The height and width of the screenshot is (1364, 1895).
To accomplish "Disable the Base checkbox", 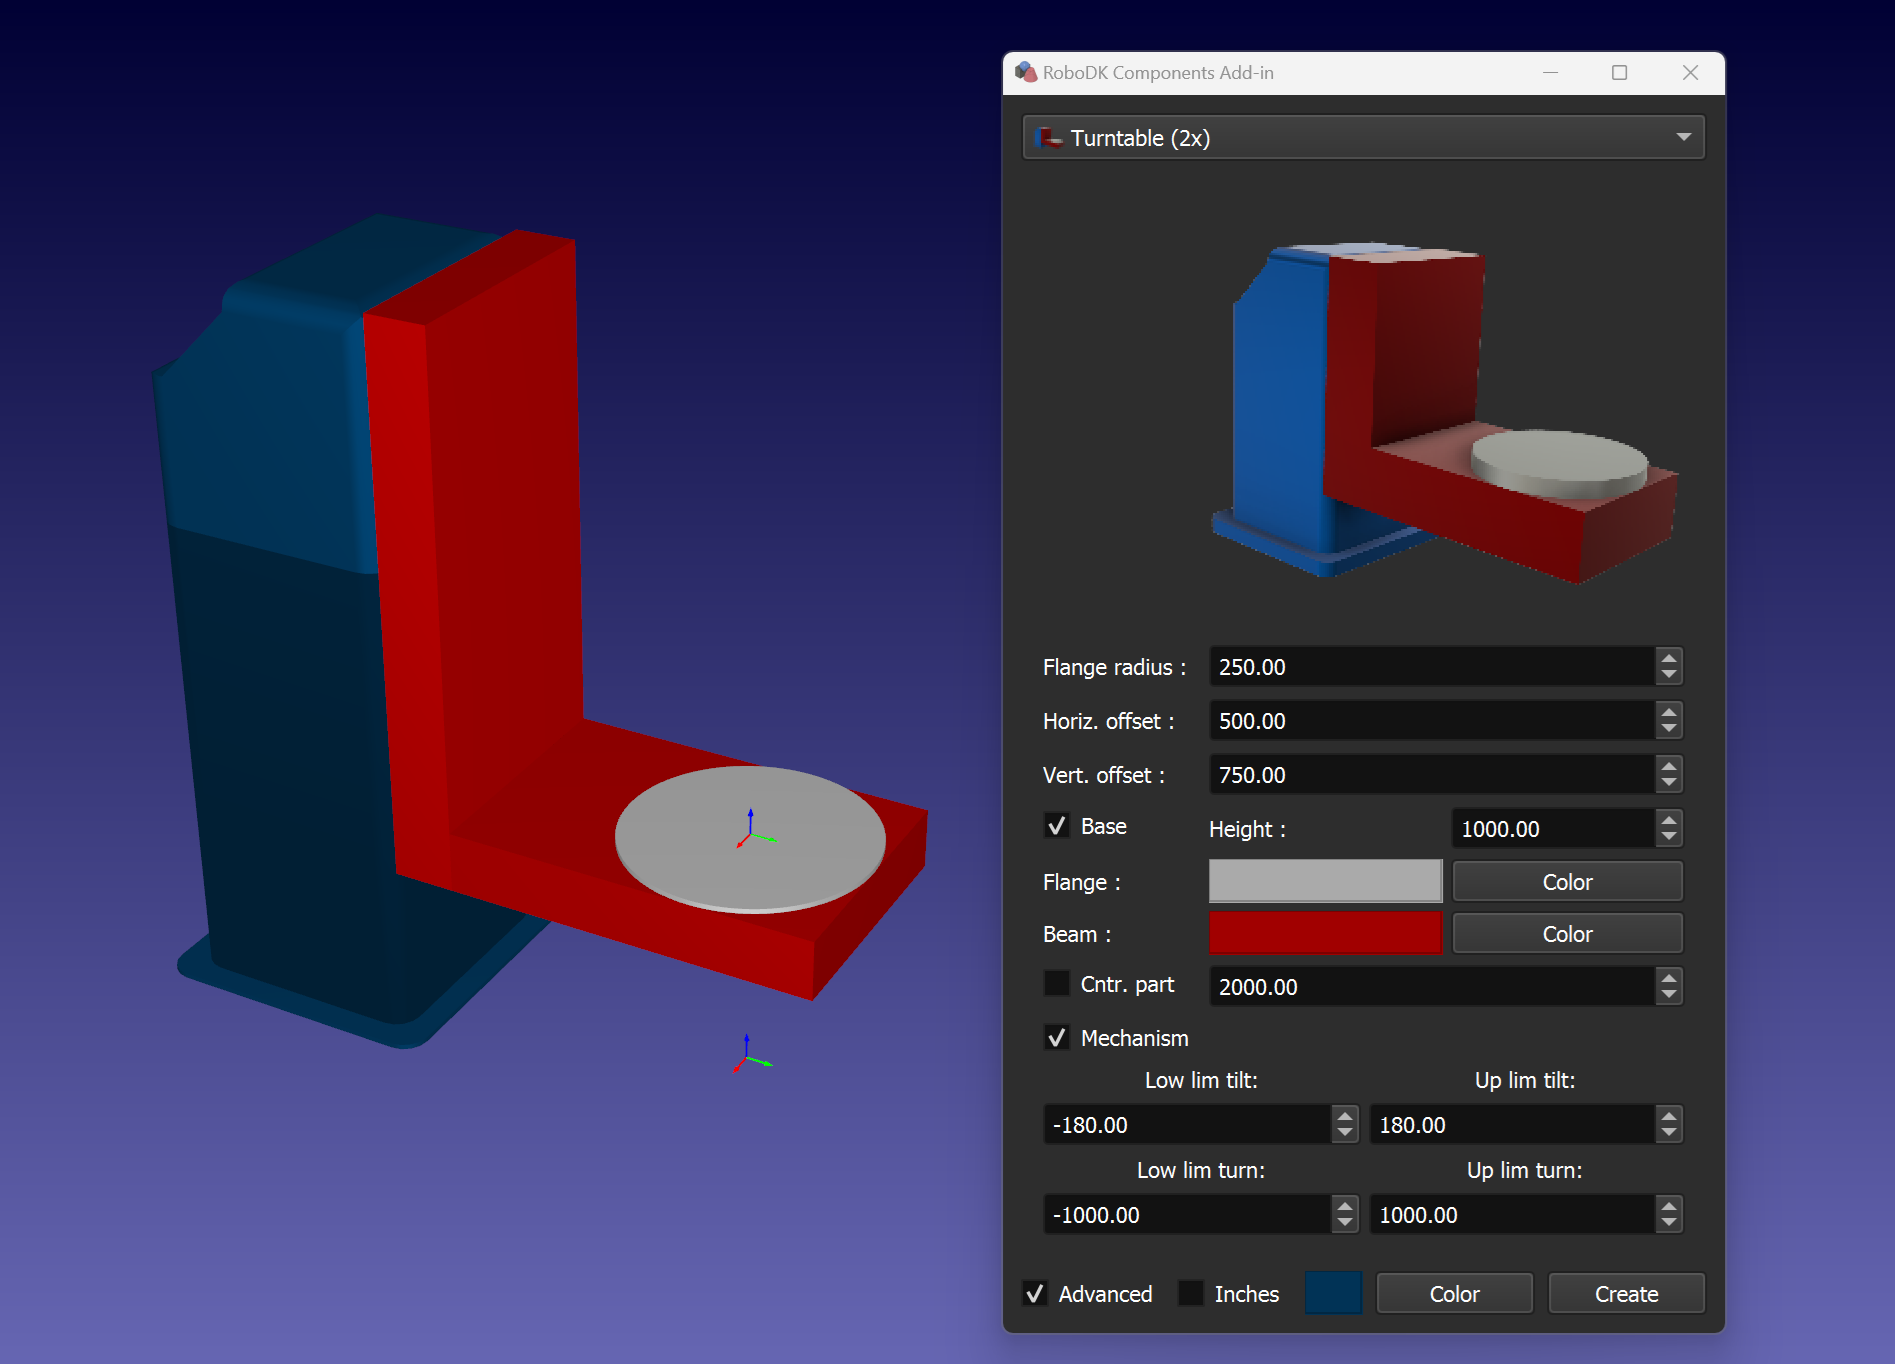I will pos(1056,826).
